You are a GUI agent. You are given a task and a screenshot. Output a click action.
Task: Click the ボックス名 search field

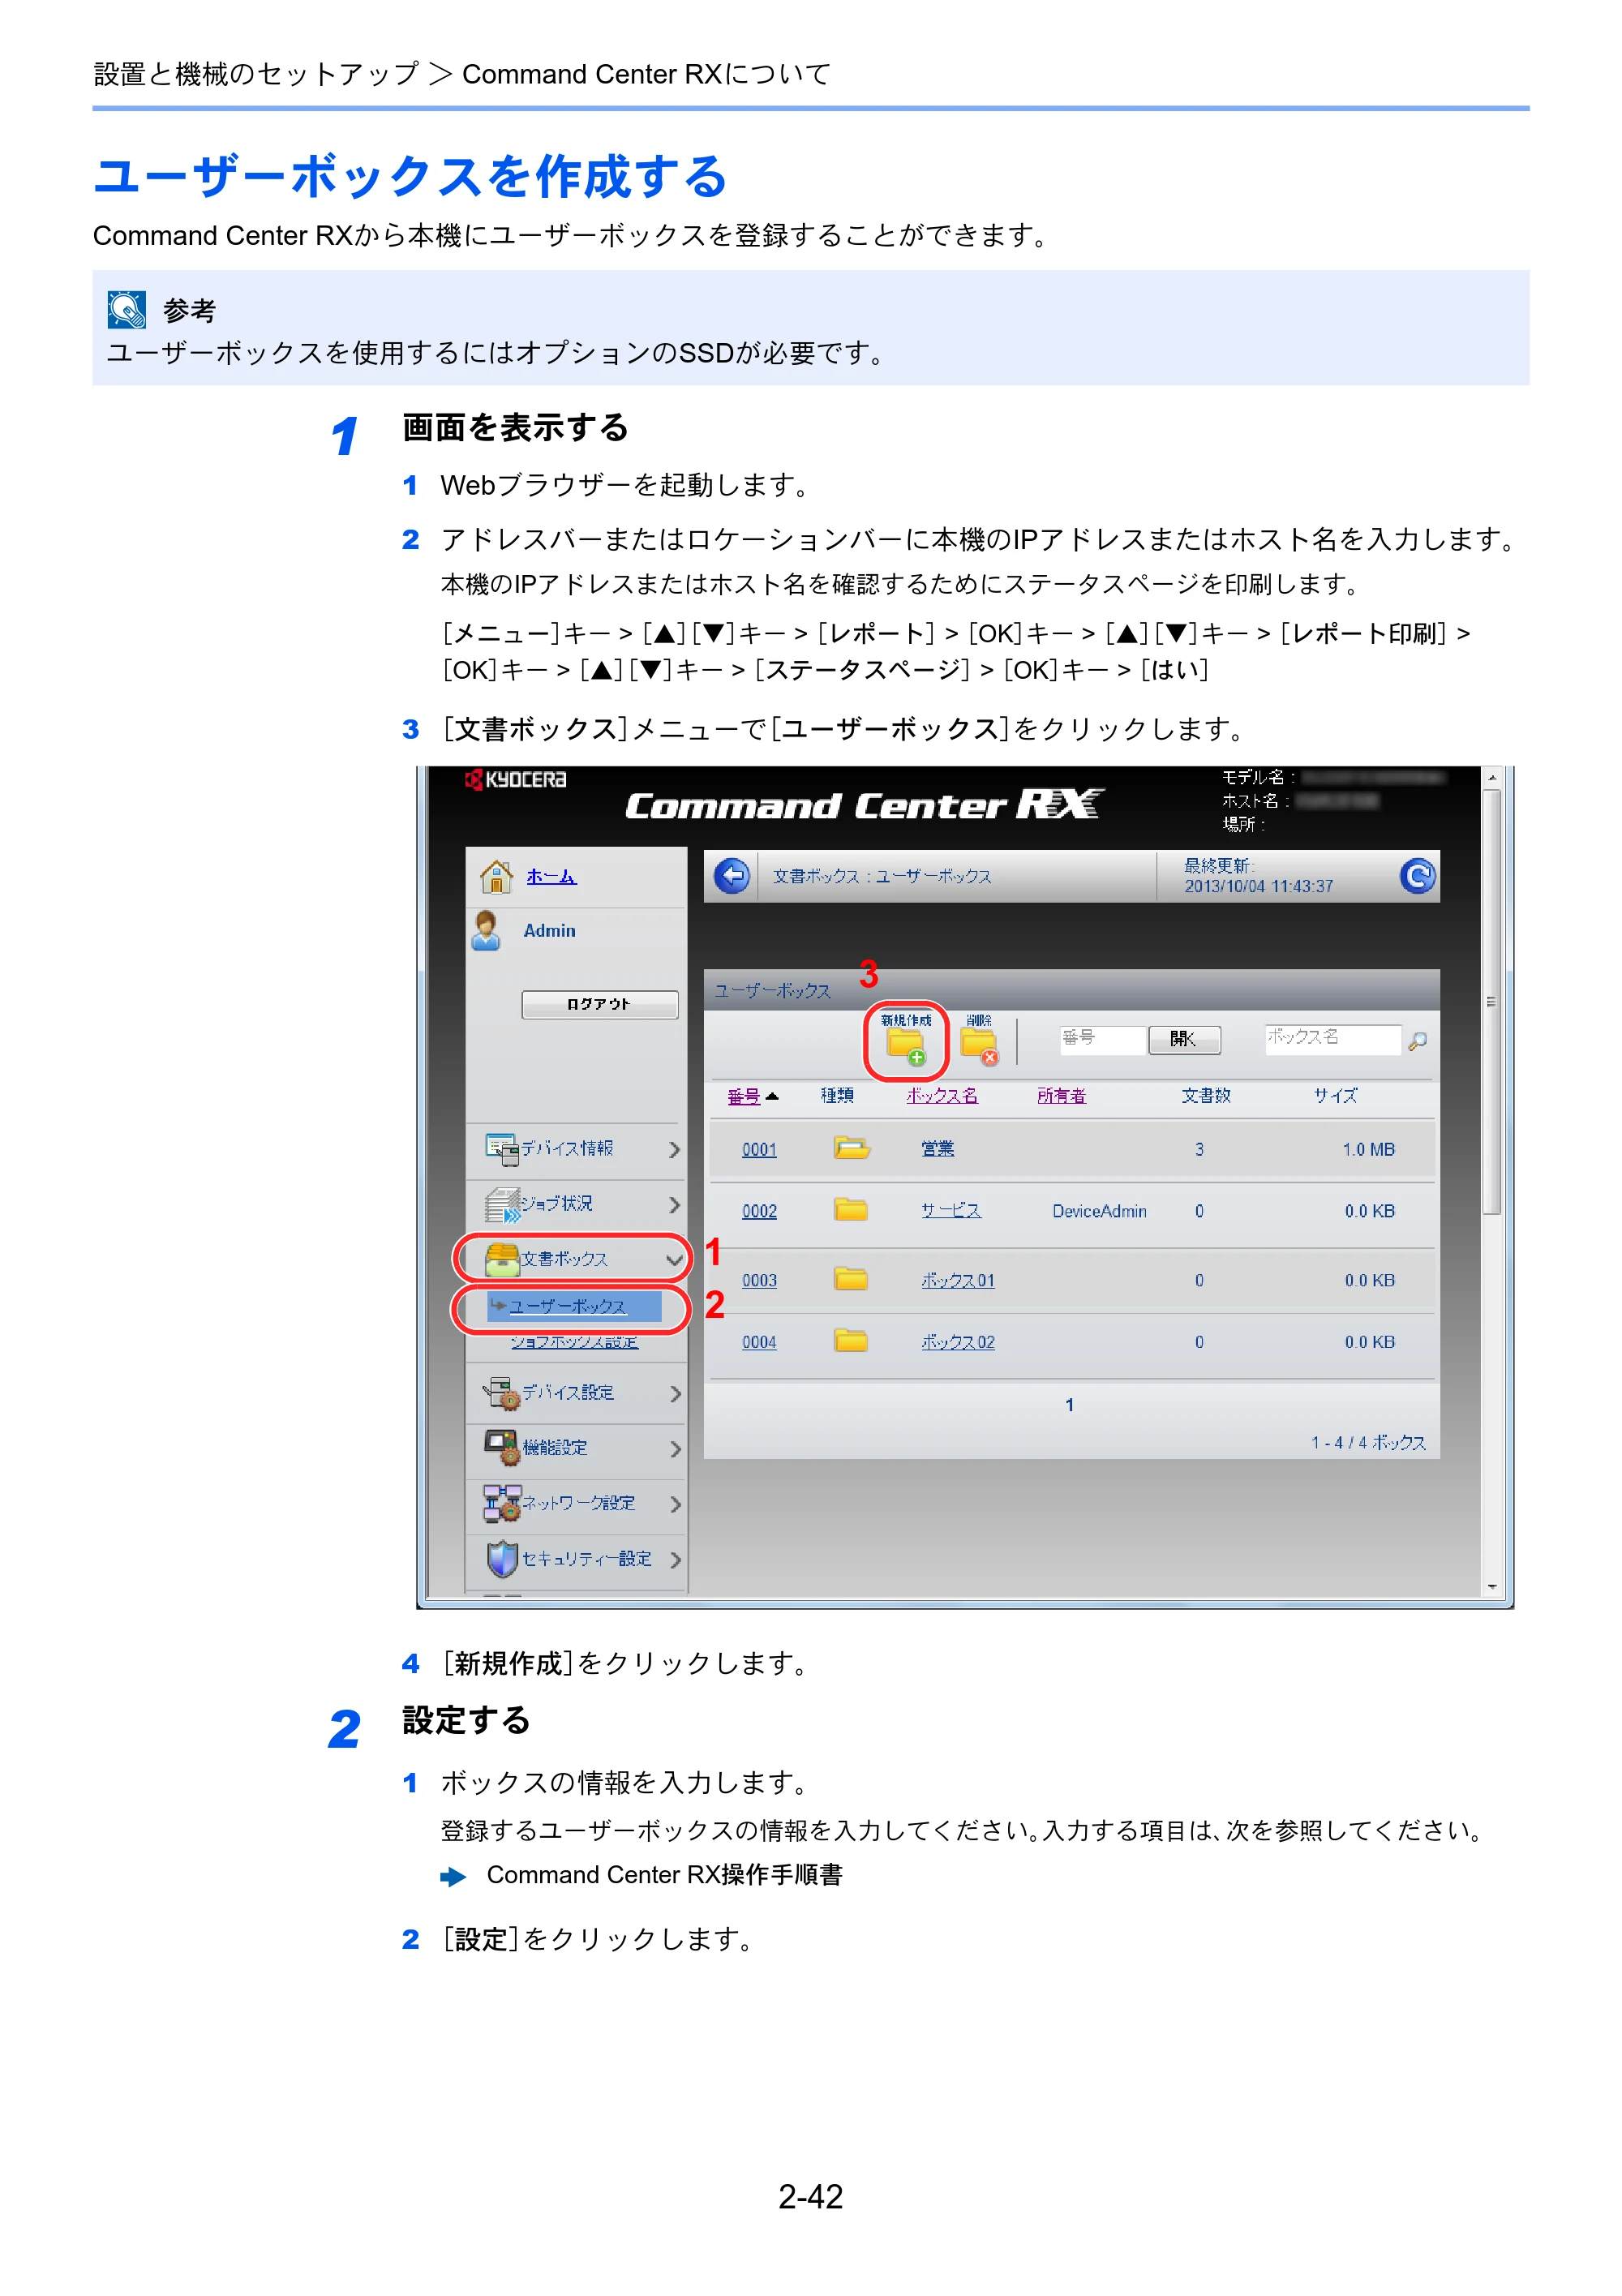[1333, 1039]
